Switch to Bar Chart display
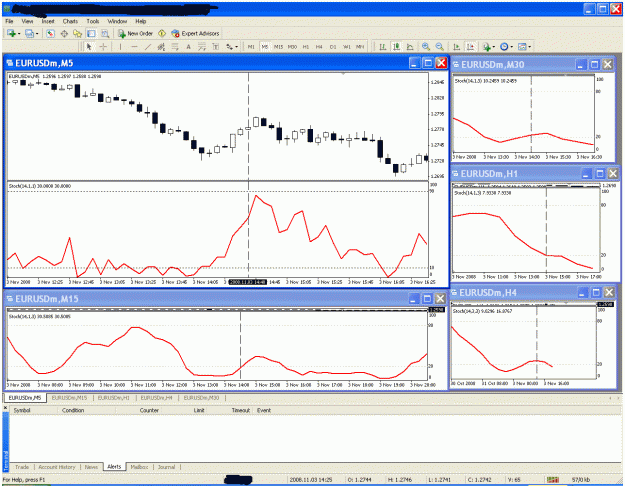Viewport: 625px width, 486px height. pyautogui.click(x=383, y=47)
